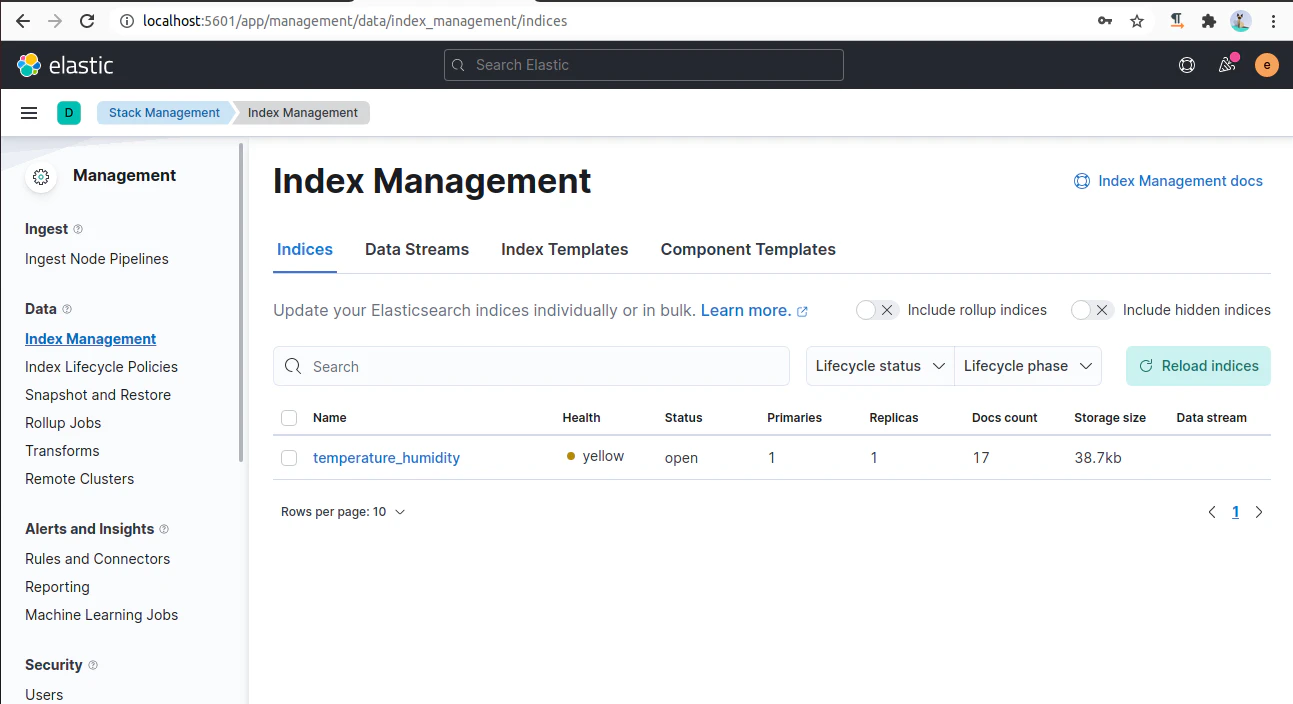Click the Stack Management breadcrumb
Screen dimensions: 1293x704
click(164, 113)
